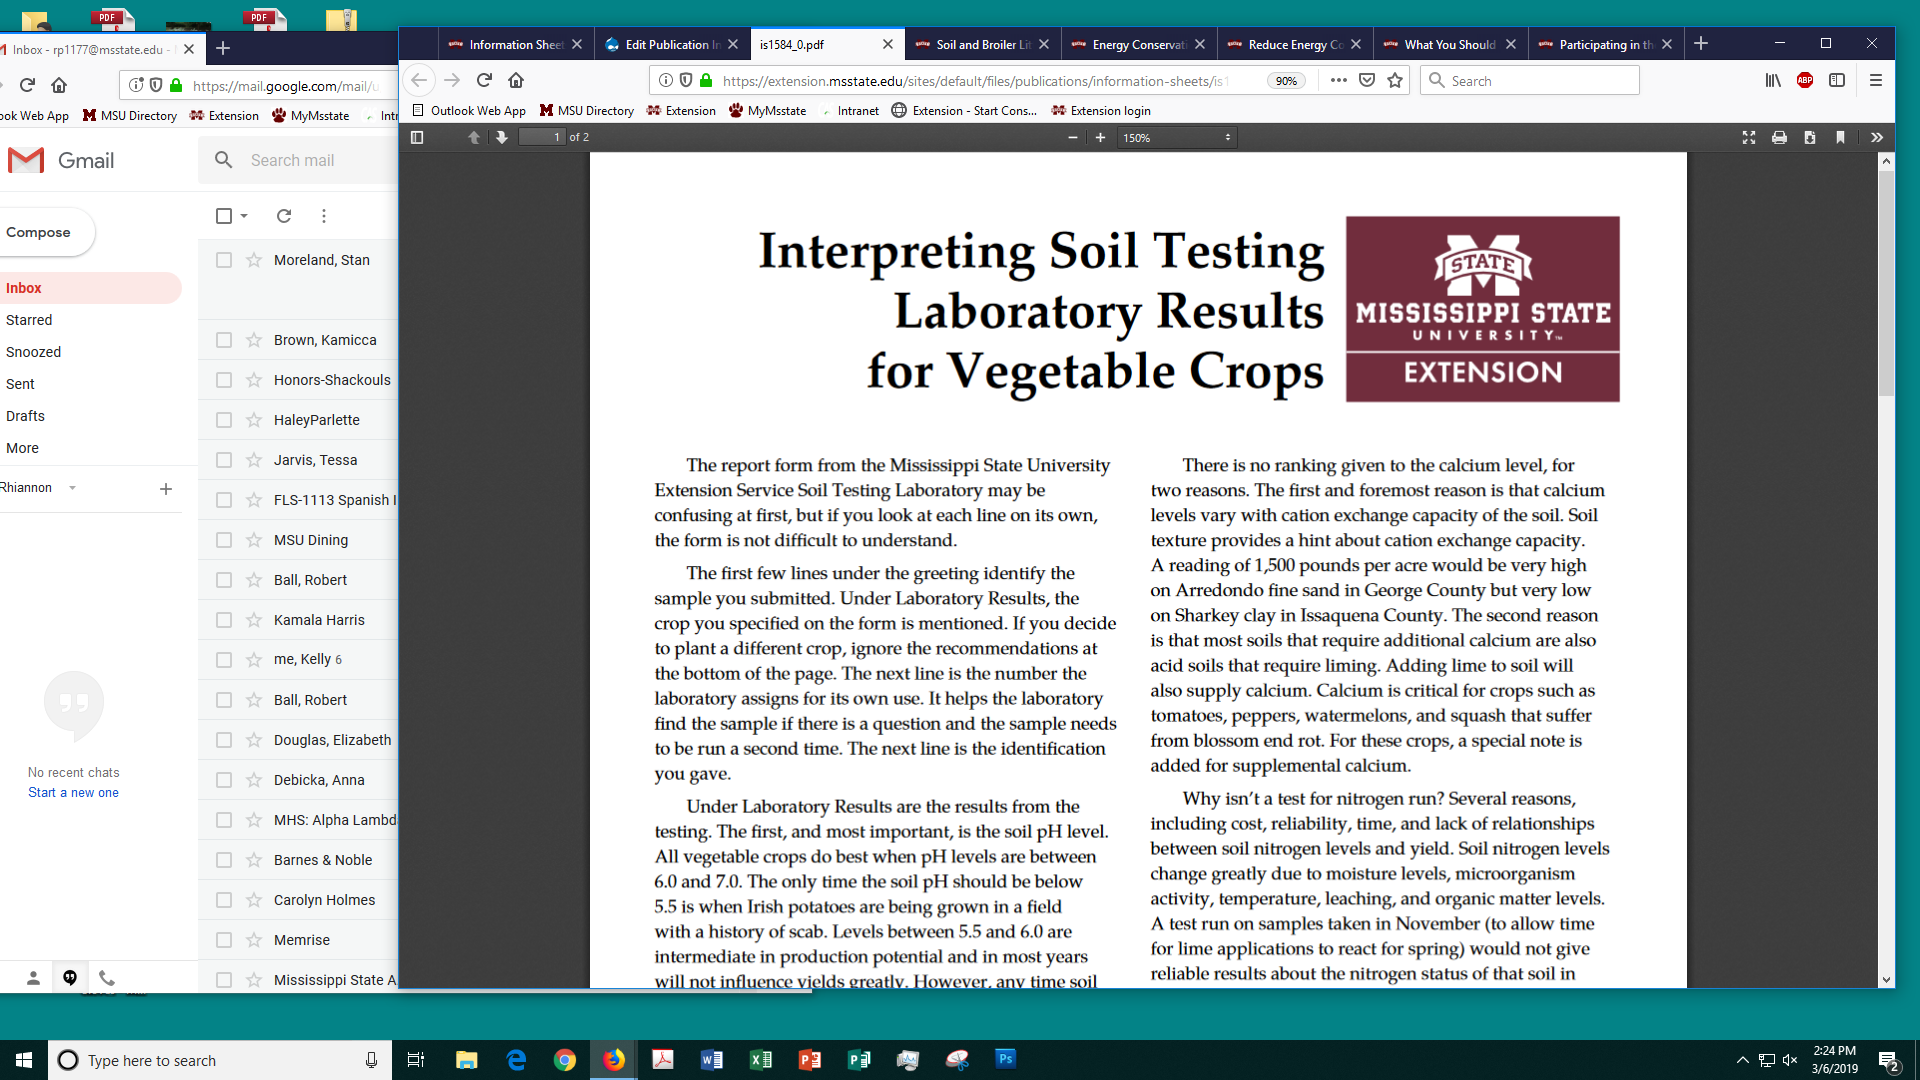The width and height of the screenshot is (1920, 1080).
Task: Refresh the Gmail inbox list
Action: point(284,216)
